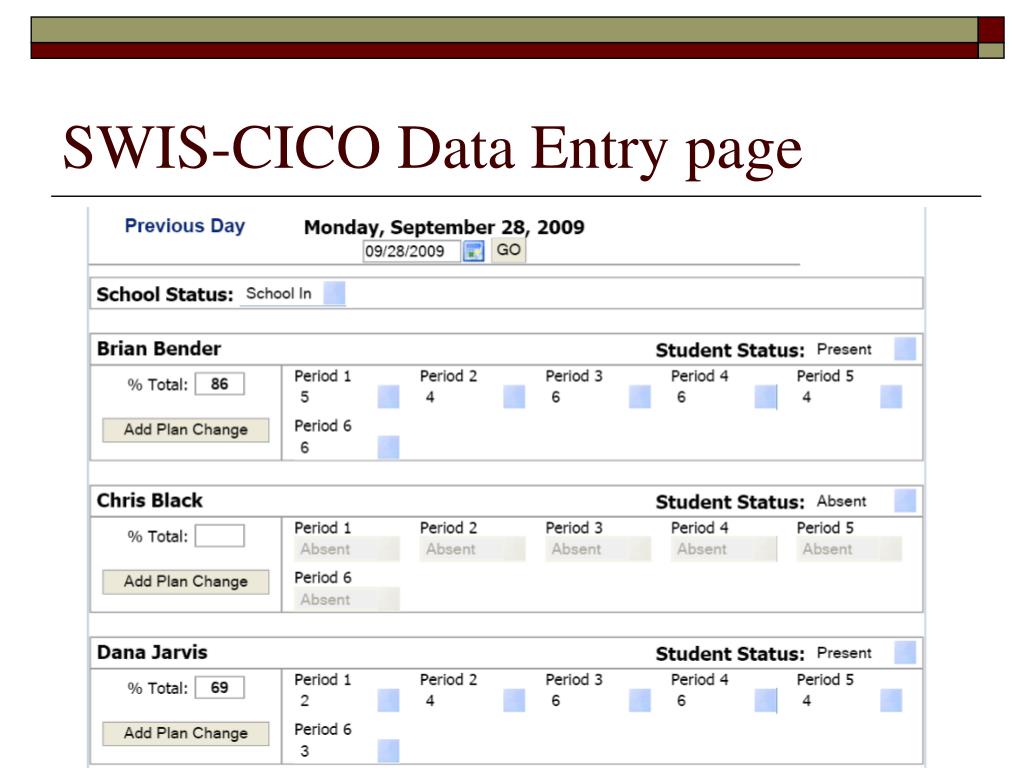Click Dana Jarvis's % Total field
Viewport: 1024px width, 768px height.
point(219,688)
